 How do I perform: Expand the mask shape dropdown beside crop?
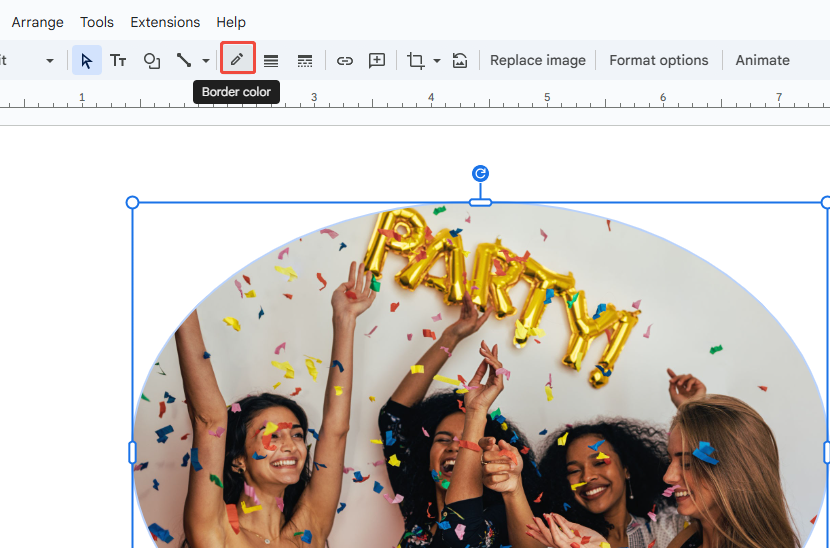coord(437,60)
